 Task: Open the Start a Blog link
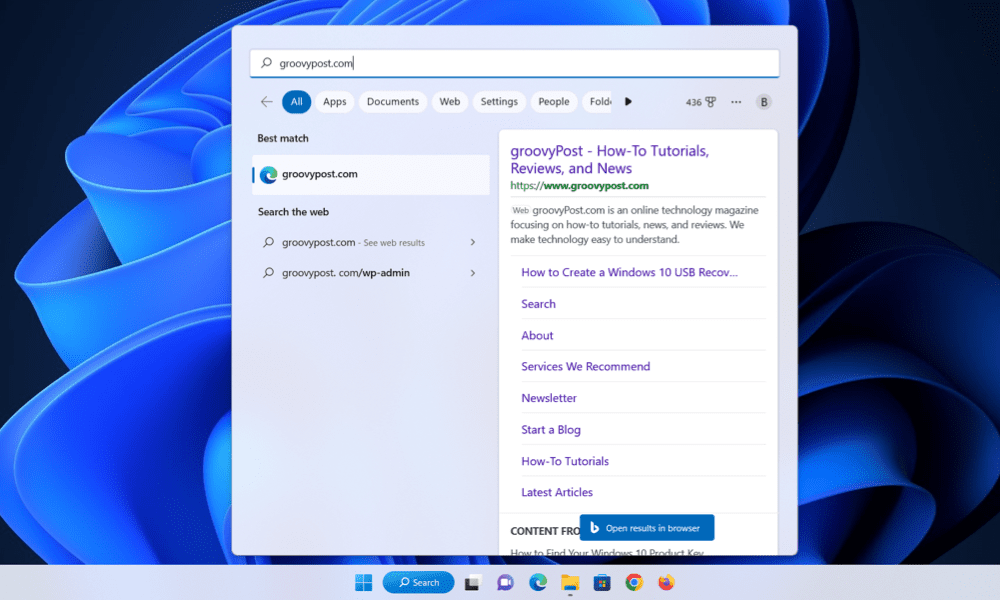point(551,430)
